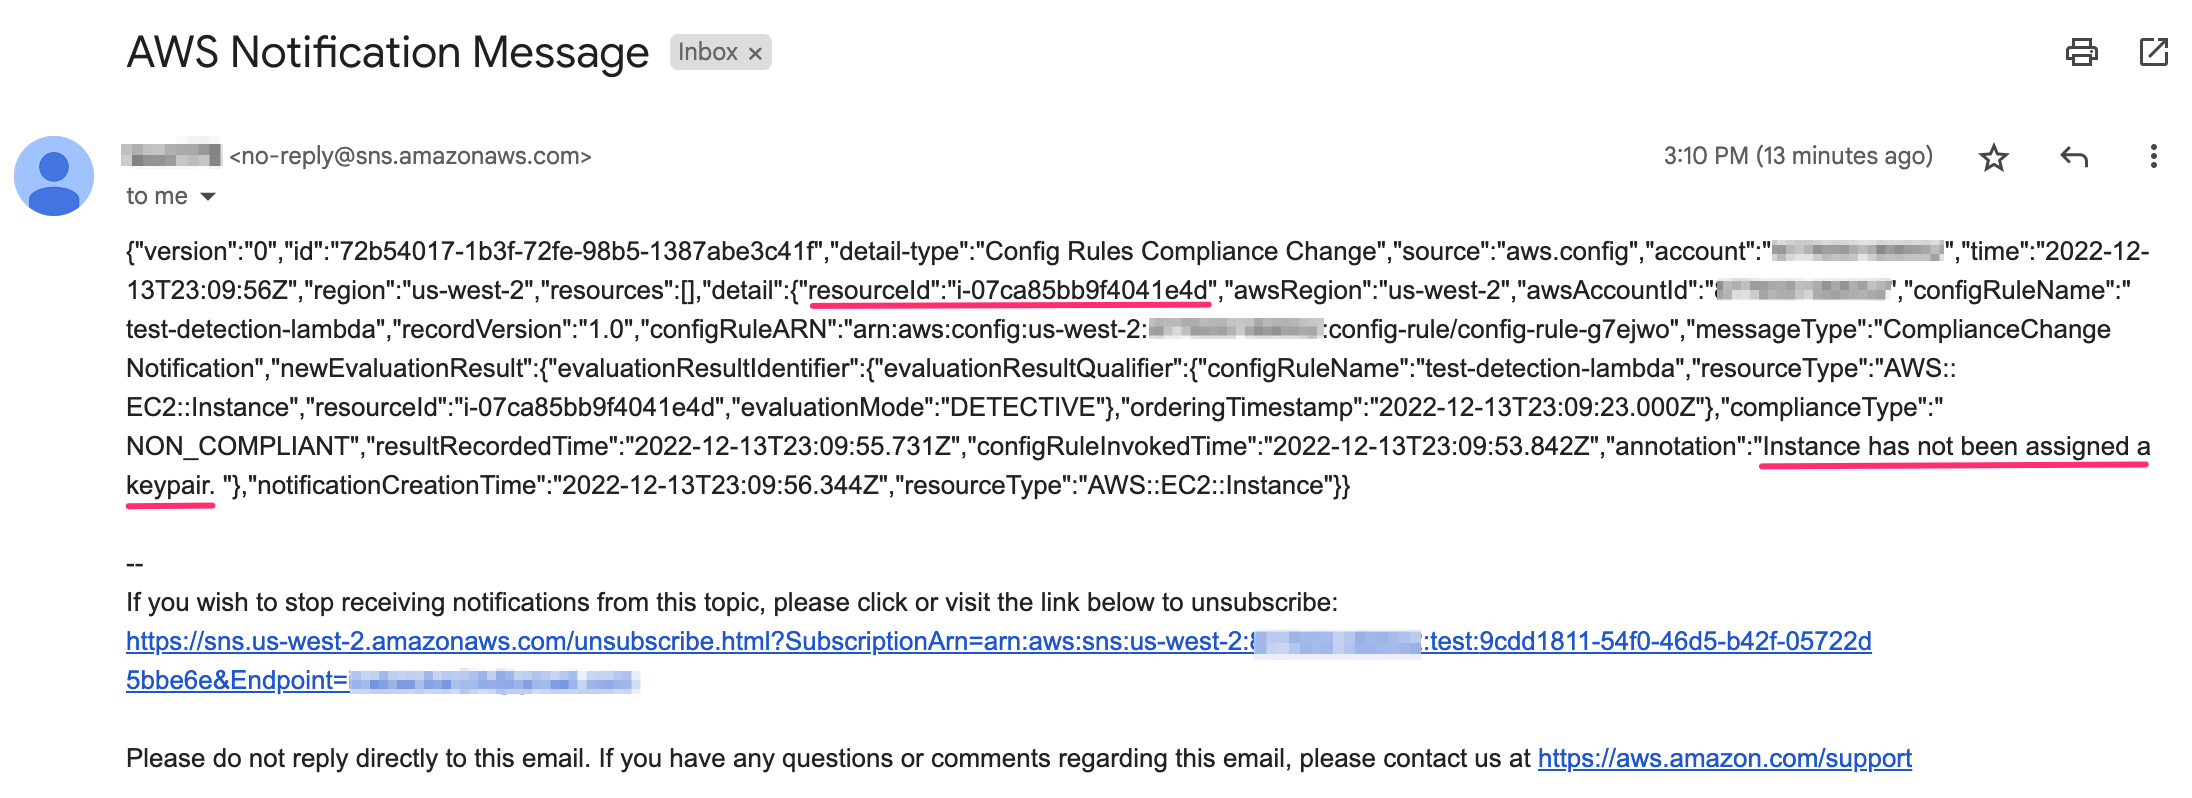Expand recipient details next to 'to me'
The height and width of the screenshot is (798, 2192).
click(208, 196)
